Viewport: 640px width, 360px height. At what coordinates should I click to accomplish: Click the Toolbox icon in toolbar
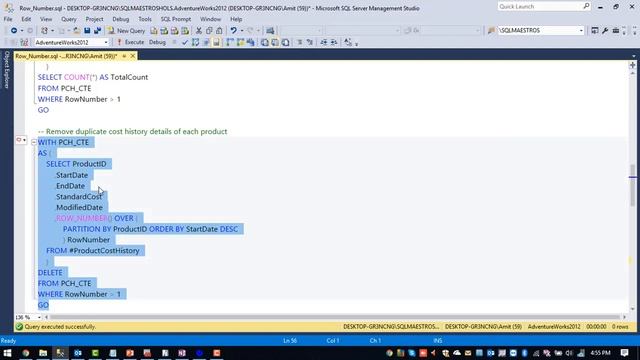(616, 31)
